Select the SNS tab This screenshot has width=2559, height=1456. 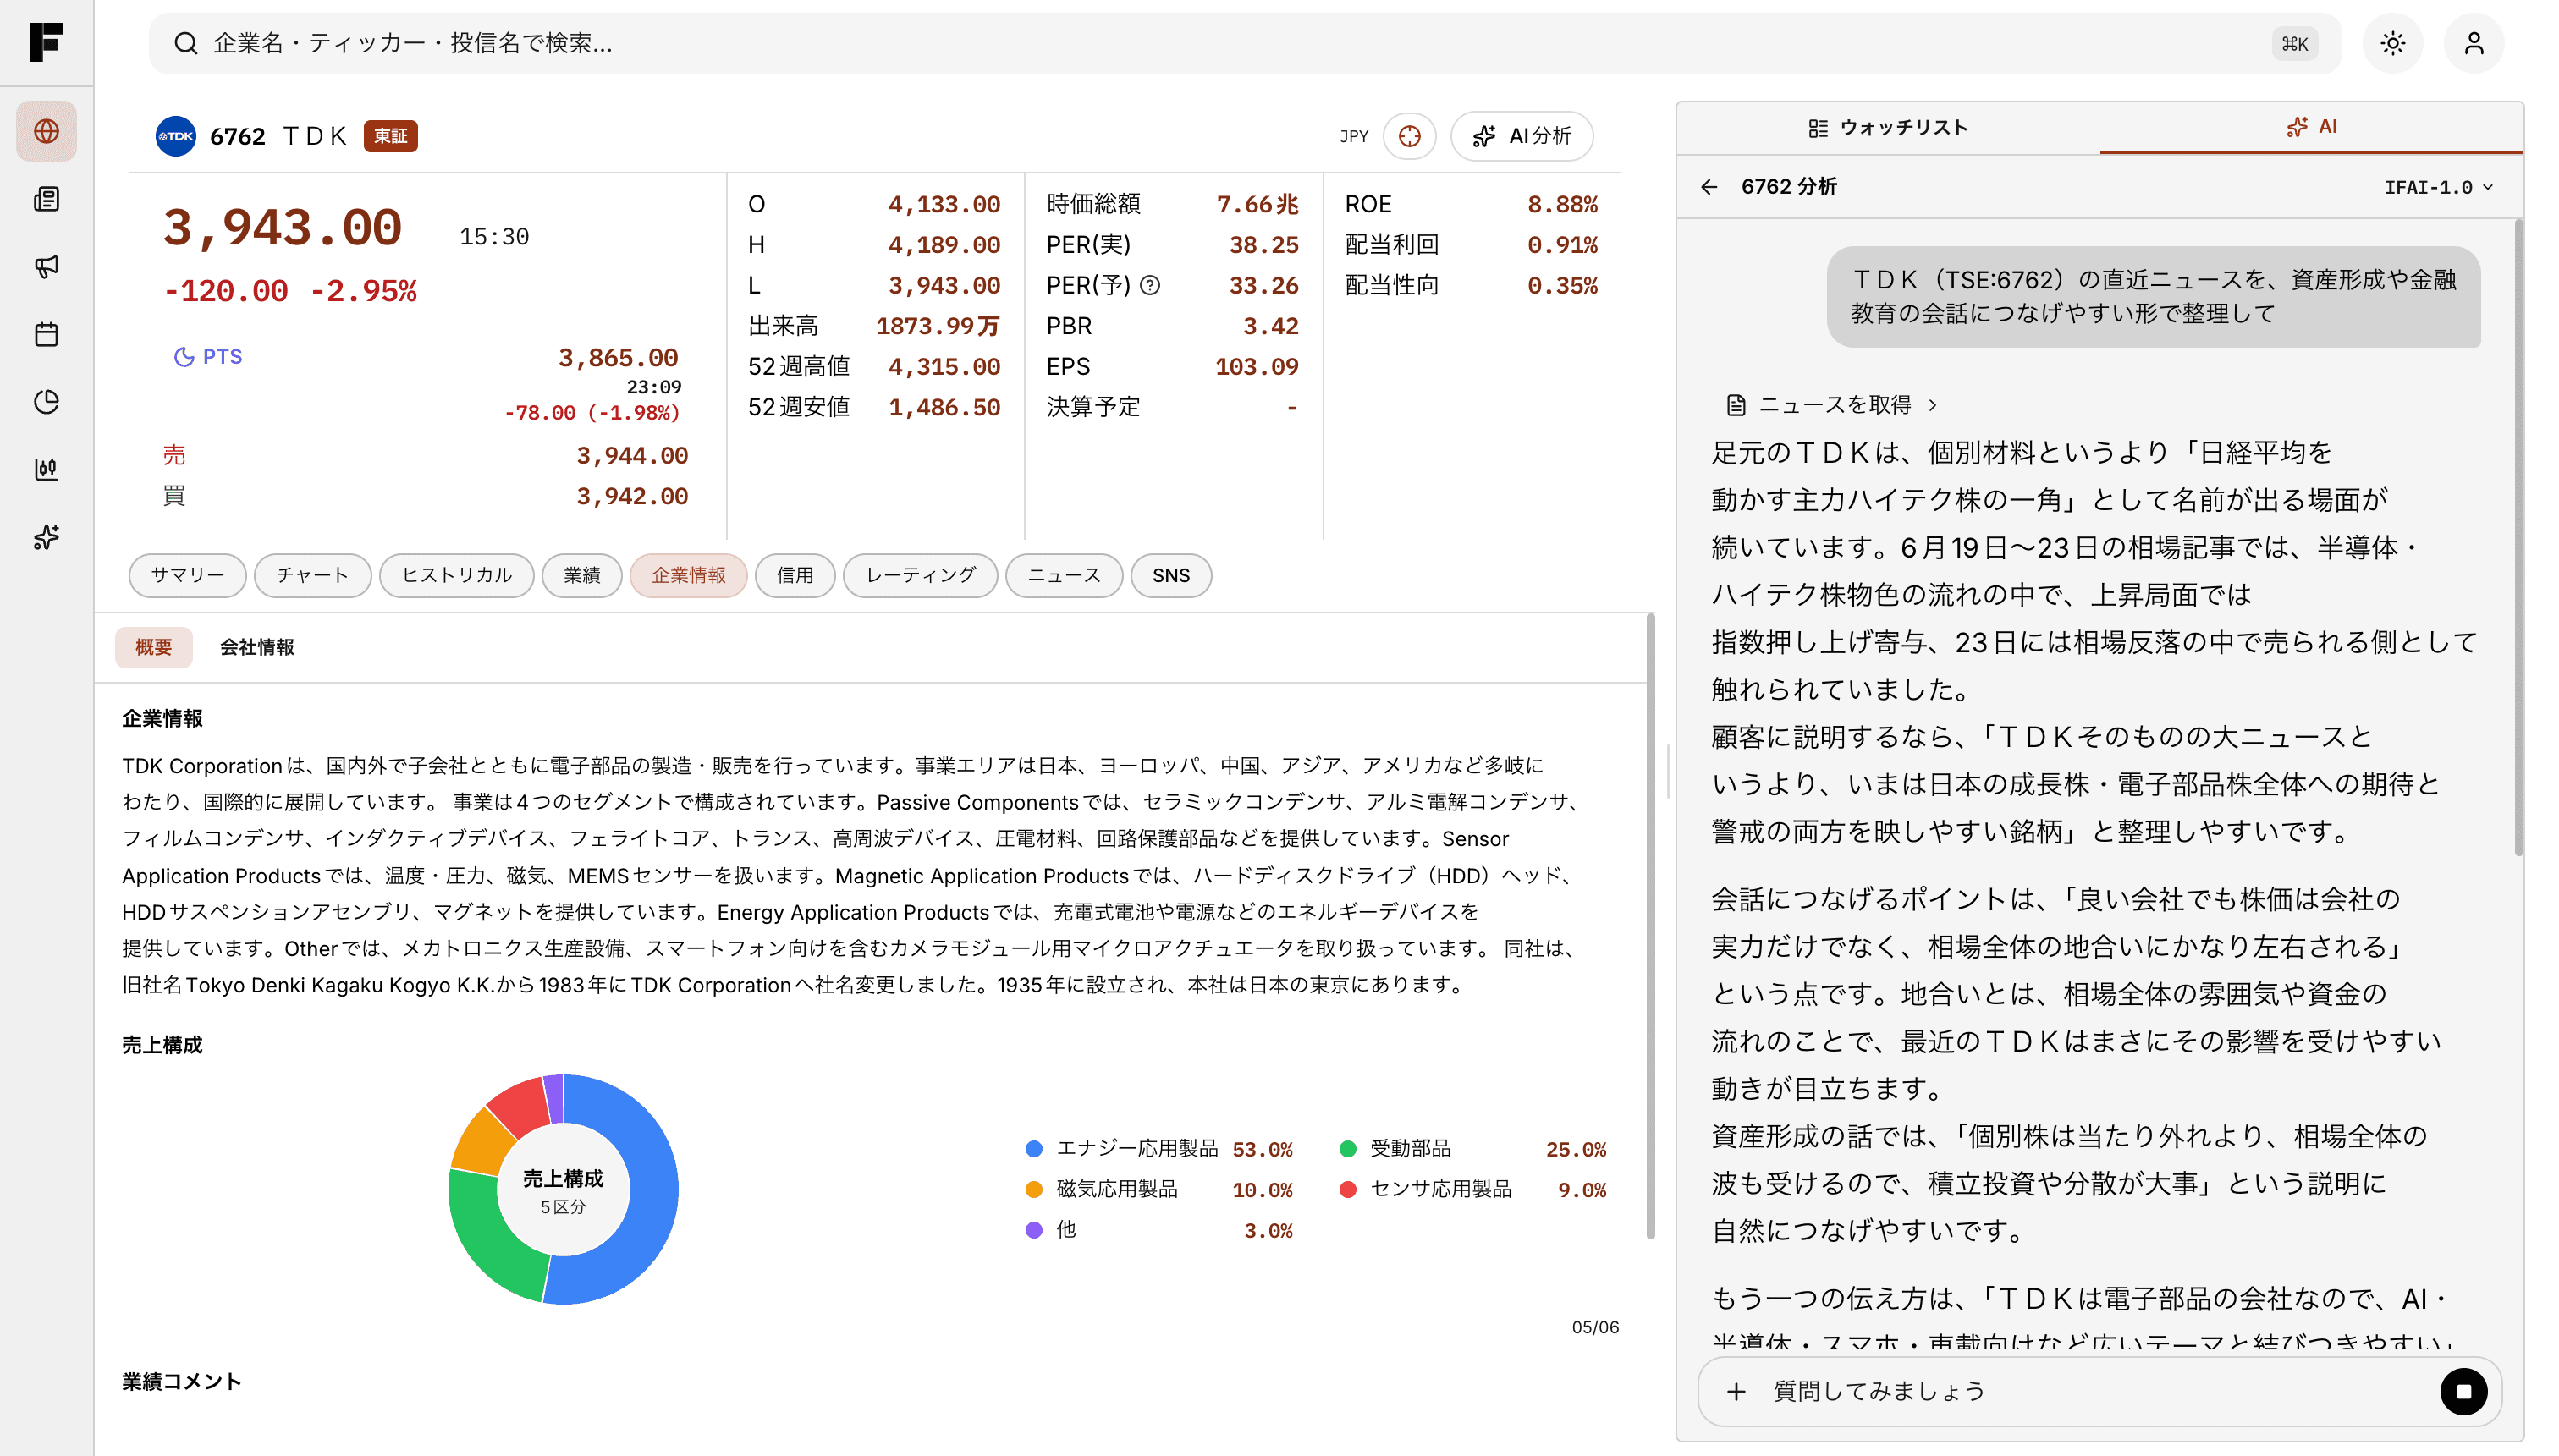[x=1171, y=575]
